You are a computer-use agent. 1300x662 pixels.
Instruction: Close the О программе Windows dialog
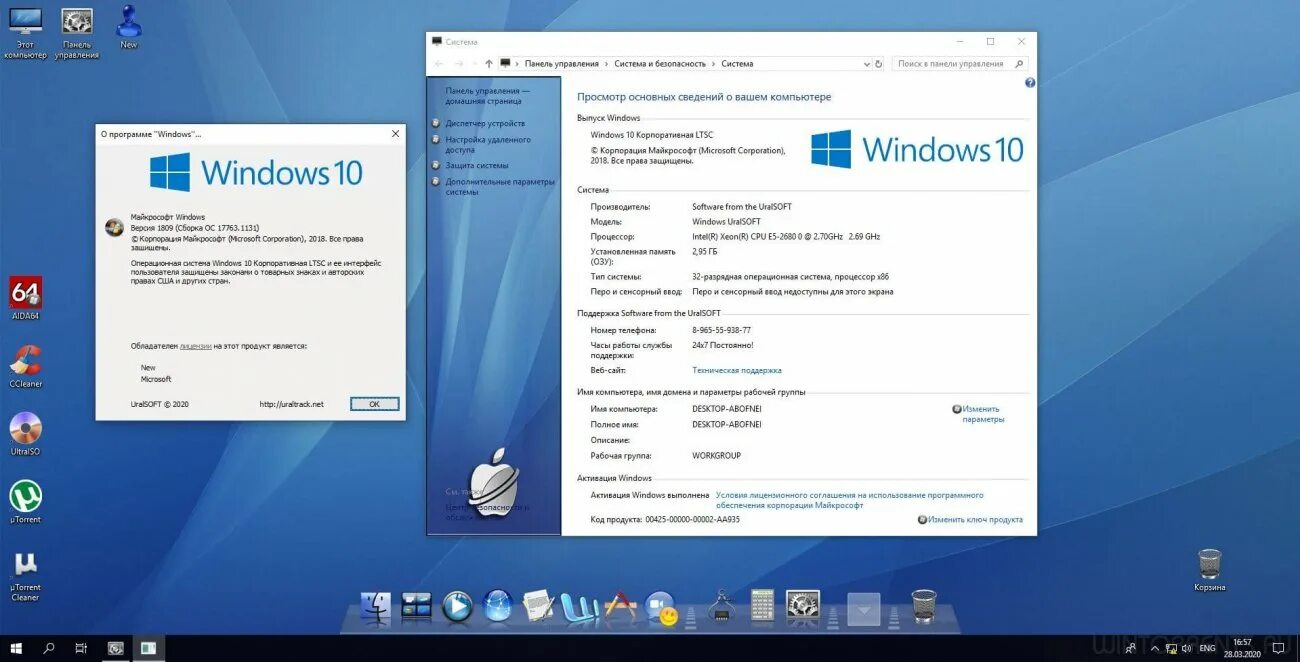[x=395, y=133]
